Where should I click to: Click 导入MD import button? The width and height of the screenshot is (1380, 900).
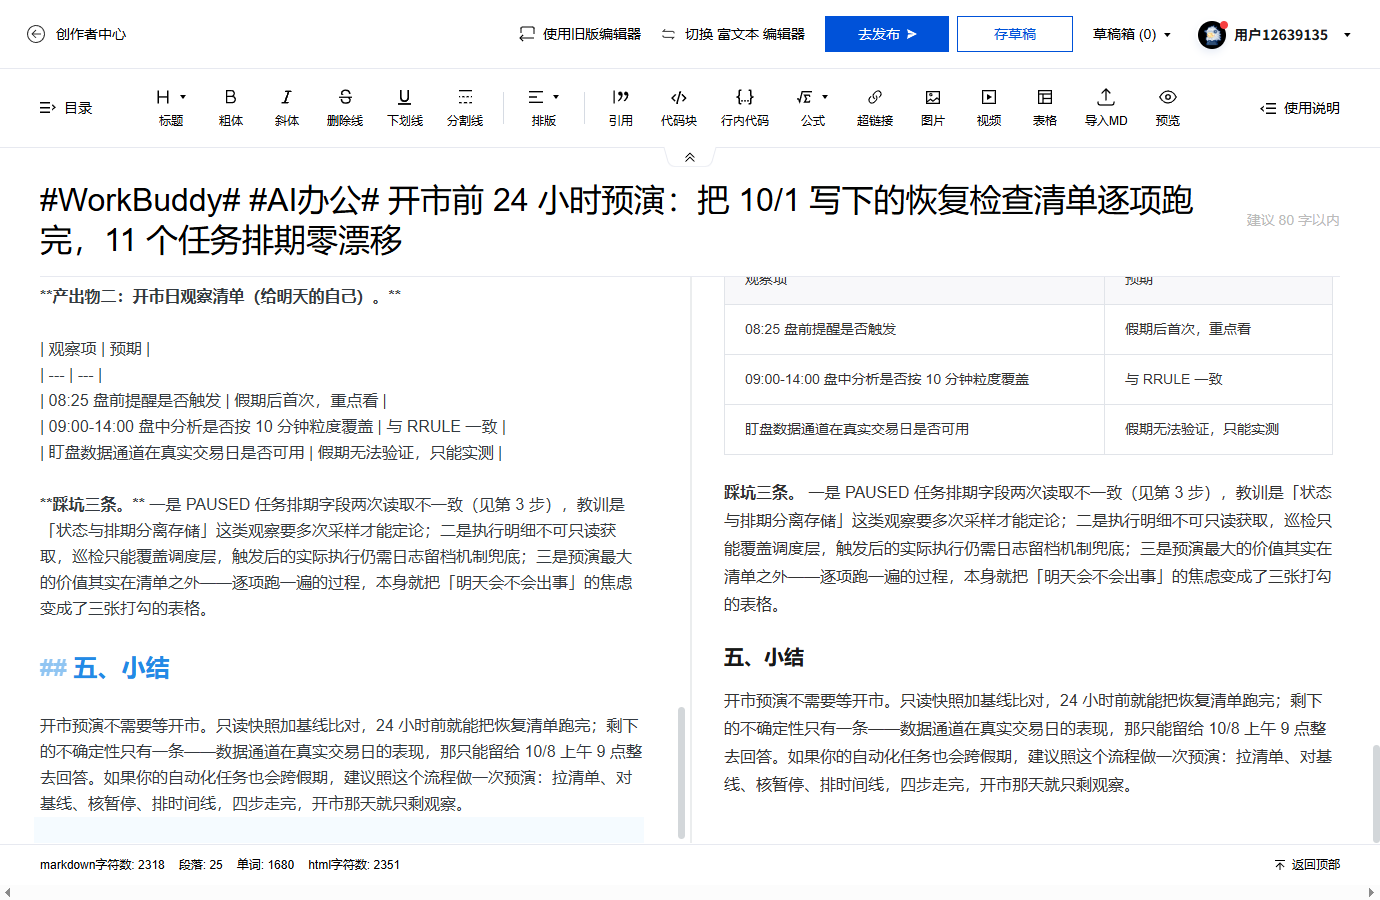pos(1106,108)
